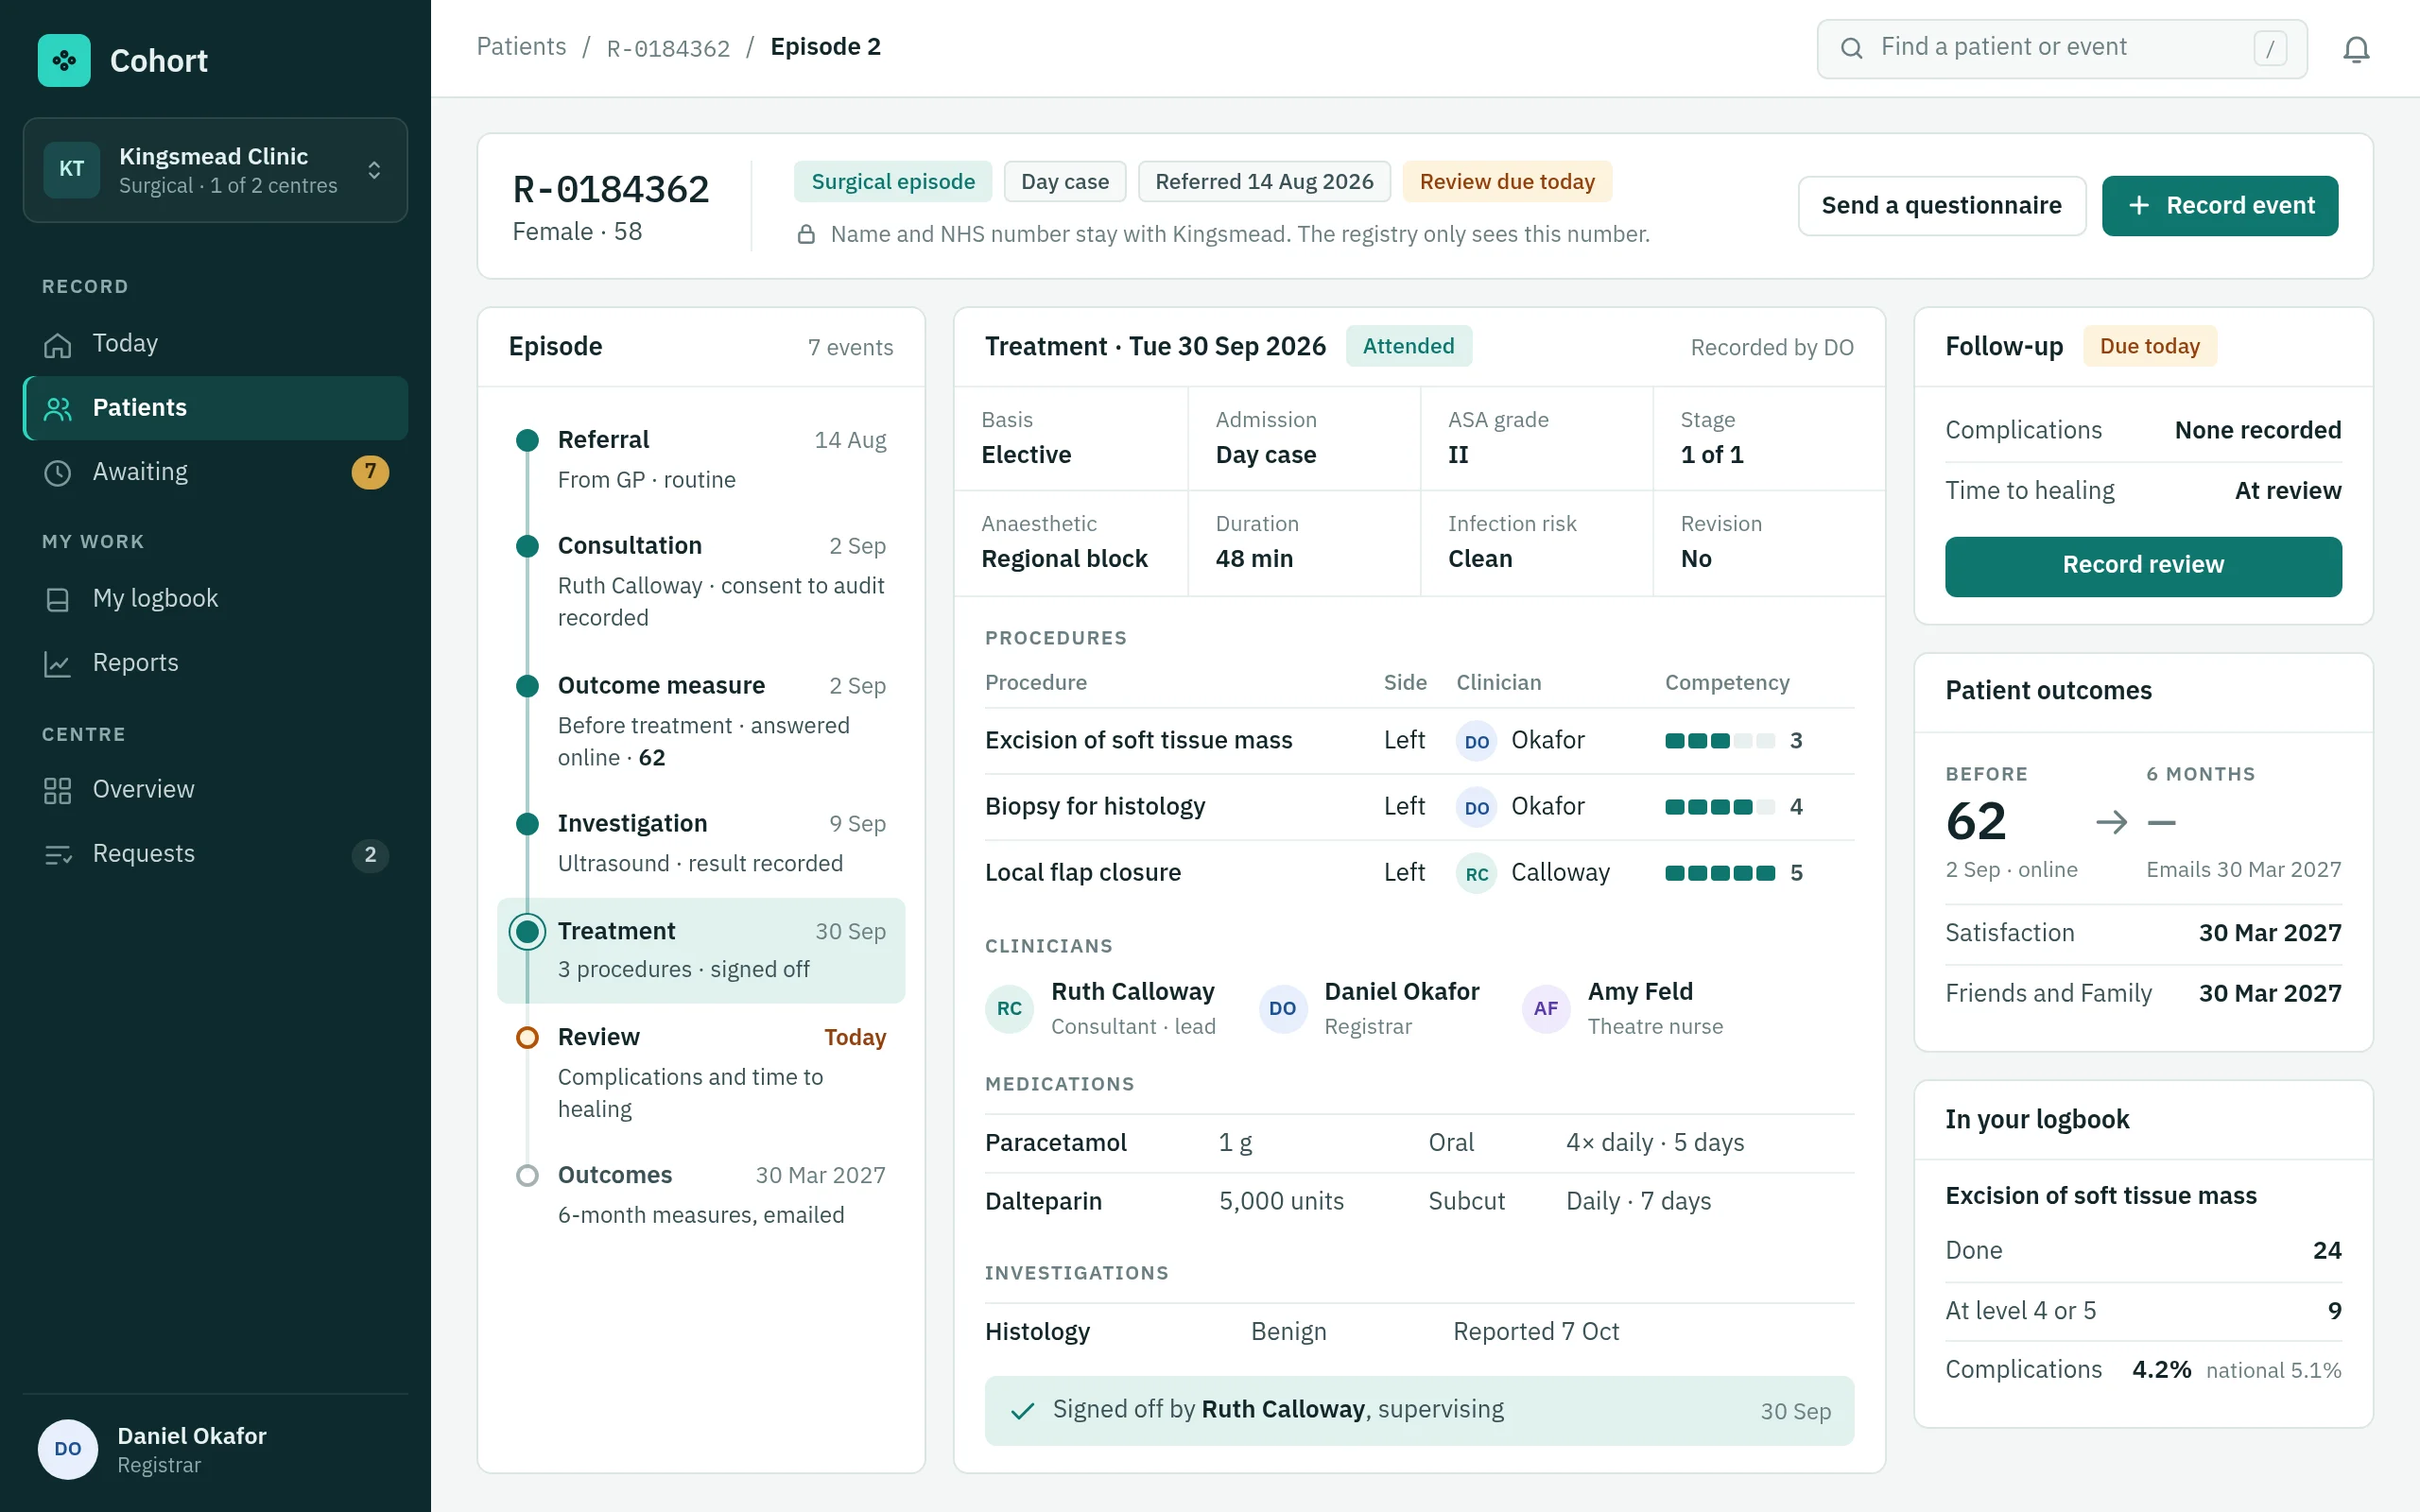Select the Outcome measure timeline event
Screen dimensions: 2420x1512
[701, 721]
